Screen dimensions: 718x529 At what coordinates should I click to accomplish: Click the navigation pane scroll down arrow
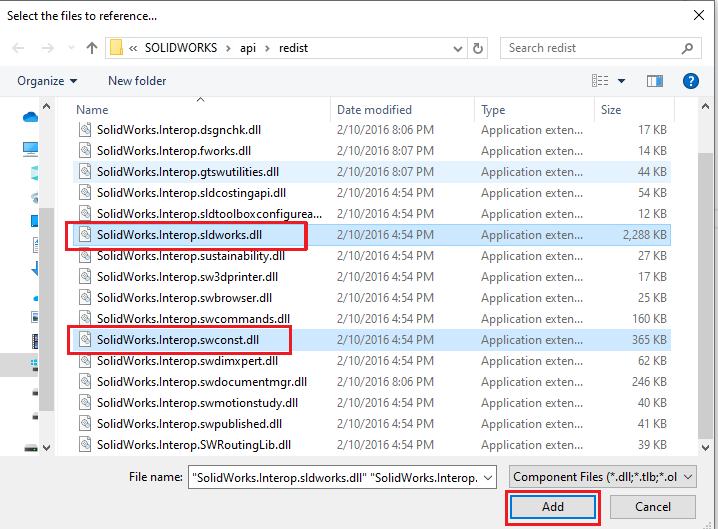(x=46, y=447)
